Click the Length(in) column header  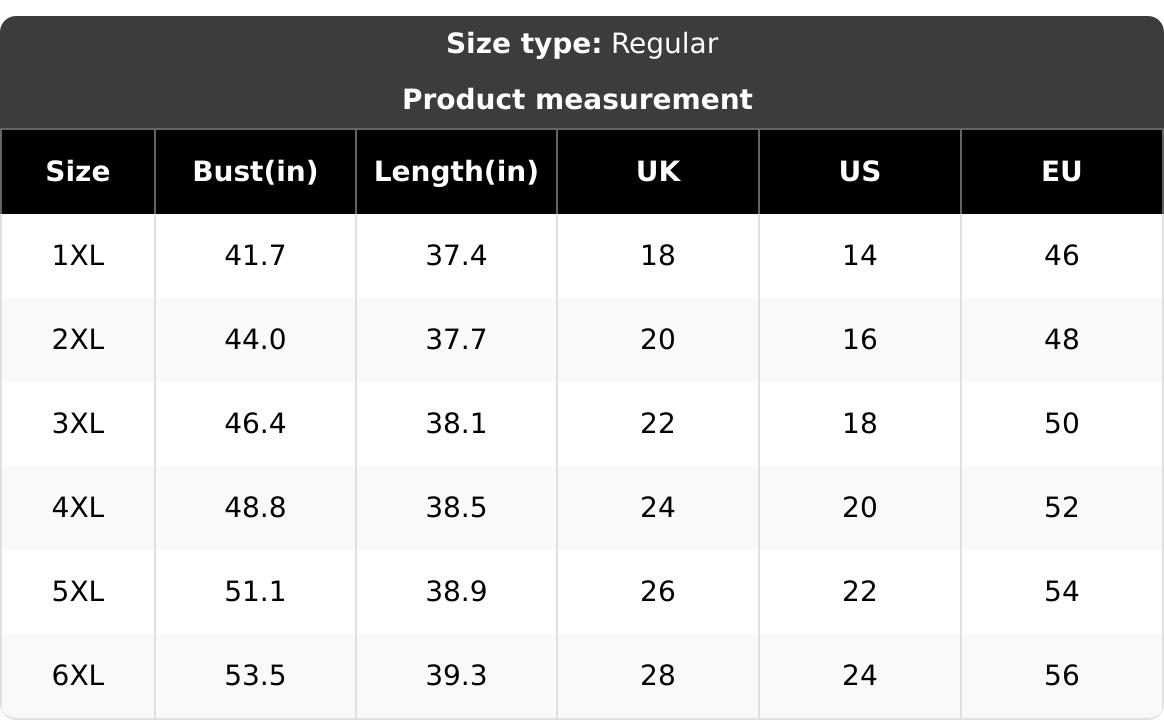(x=457, y=171)
